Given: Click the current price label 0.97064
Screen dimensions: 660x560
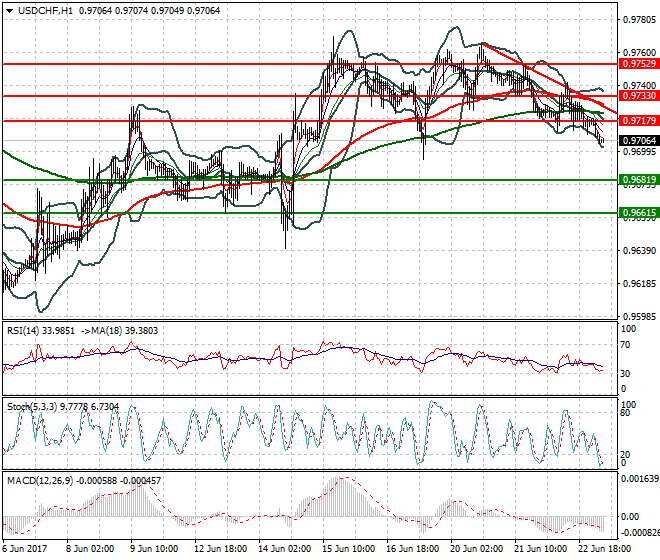Looking at the screenshot, I should coord(639,141).
